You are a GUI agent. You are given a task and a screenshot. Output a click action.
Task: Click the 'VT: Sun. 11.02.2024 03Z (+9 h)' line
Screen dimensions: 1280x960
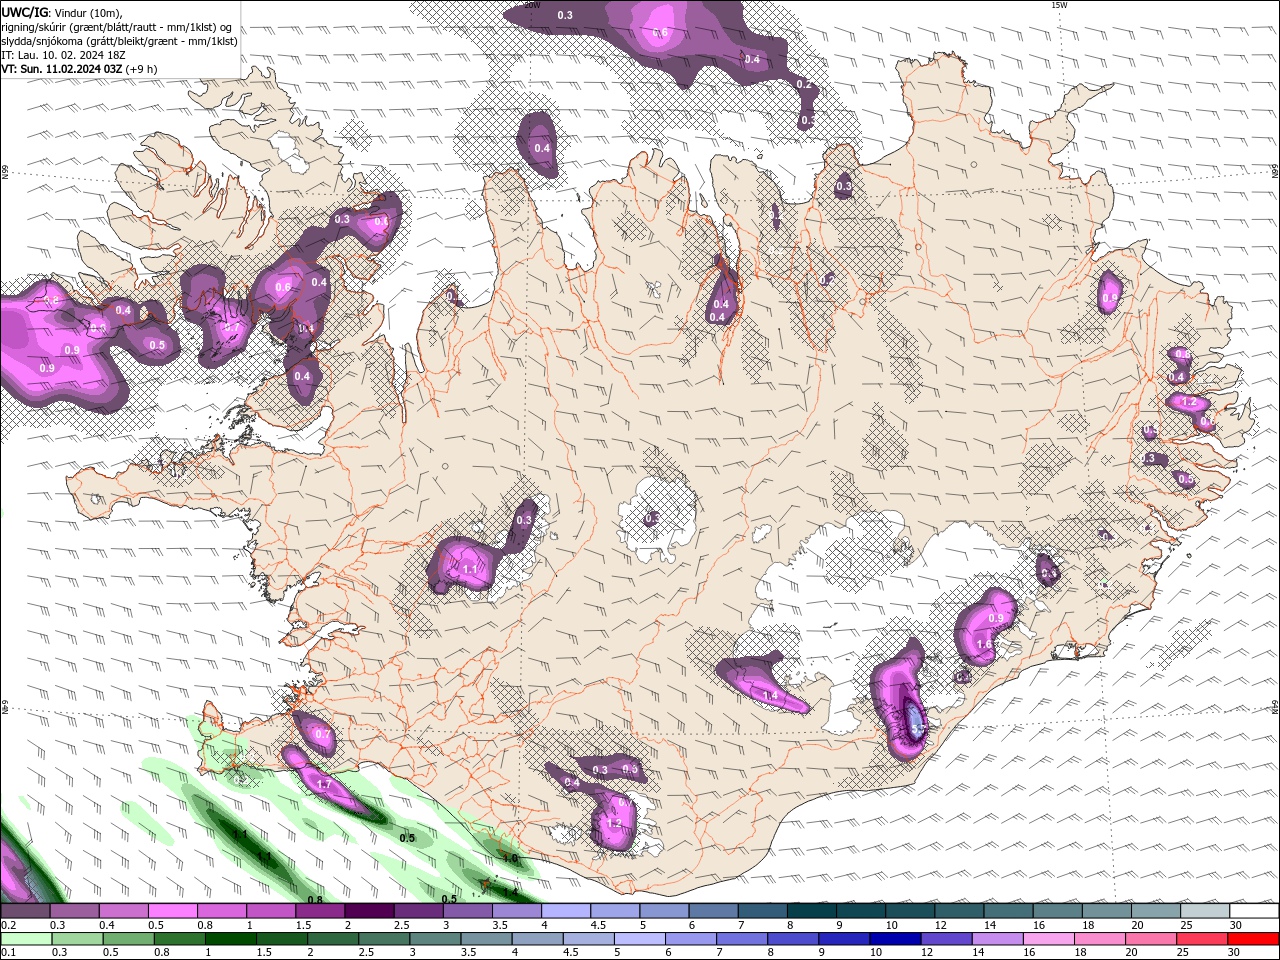79,69
